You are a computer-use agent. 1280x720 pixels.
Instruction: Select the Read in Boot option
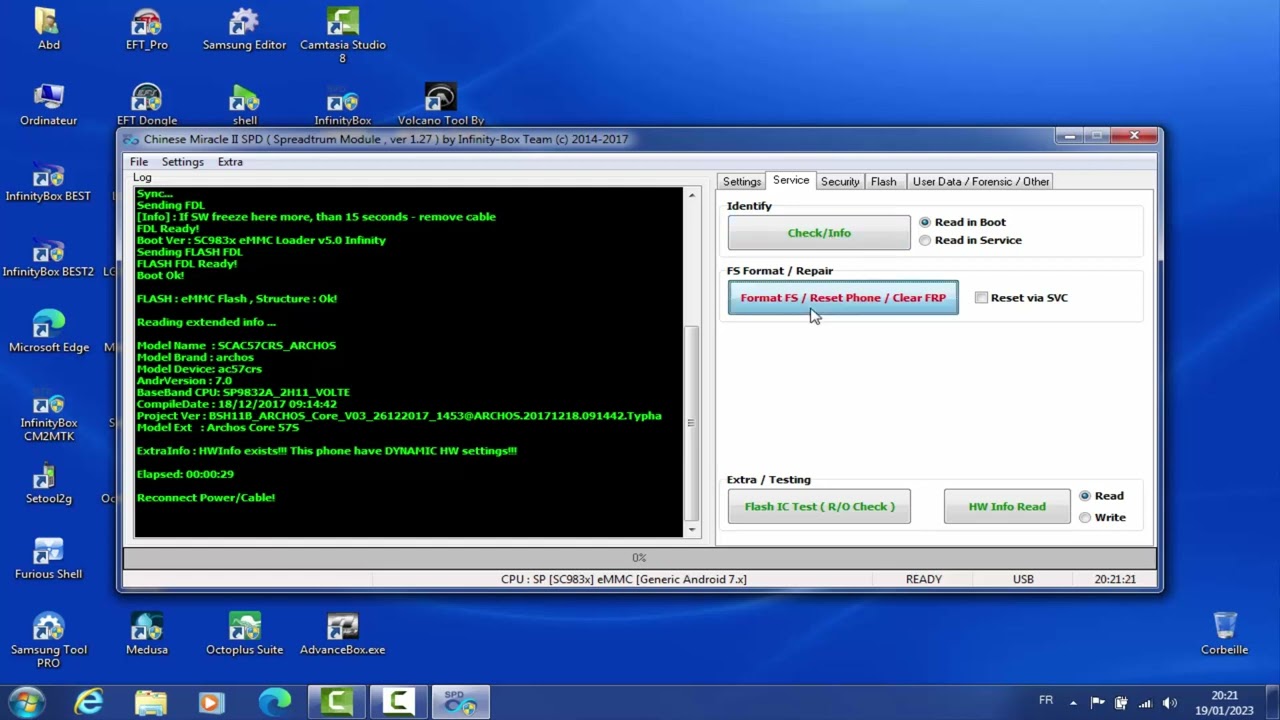[x=962, y=222]
